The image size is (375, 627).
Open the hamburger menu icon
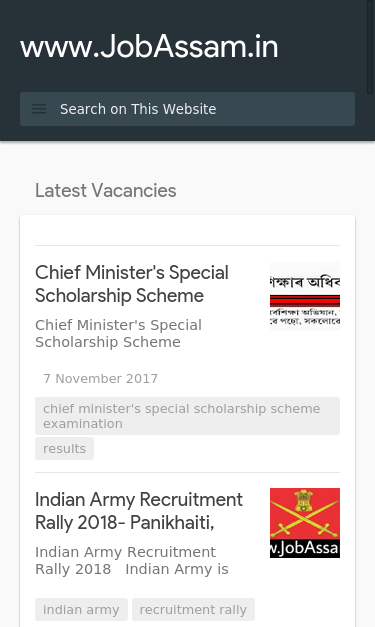(x=39, y=109)
